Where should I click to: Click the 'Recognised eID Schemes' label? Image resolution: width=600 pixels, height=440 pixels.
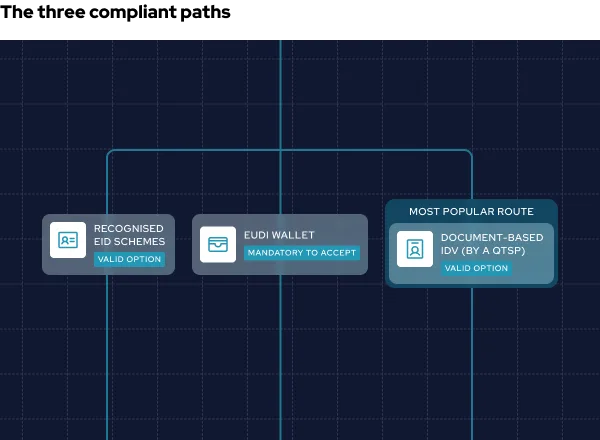129,235
